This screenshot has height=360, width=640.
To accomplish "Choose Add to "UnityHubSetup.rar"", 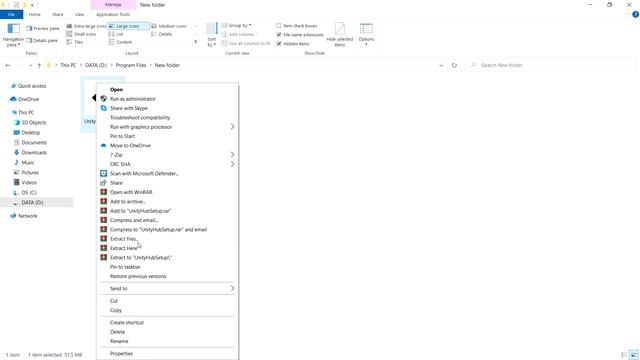I will point(167,211).
